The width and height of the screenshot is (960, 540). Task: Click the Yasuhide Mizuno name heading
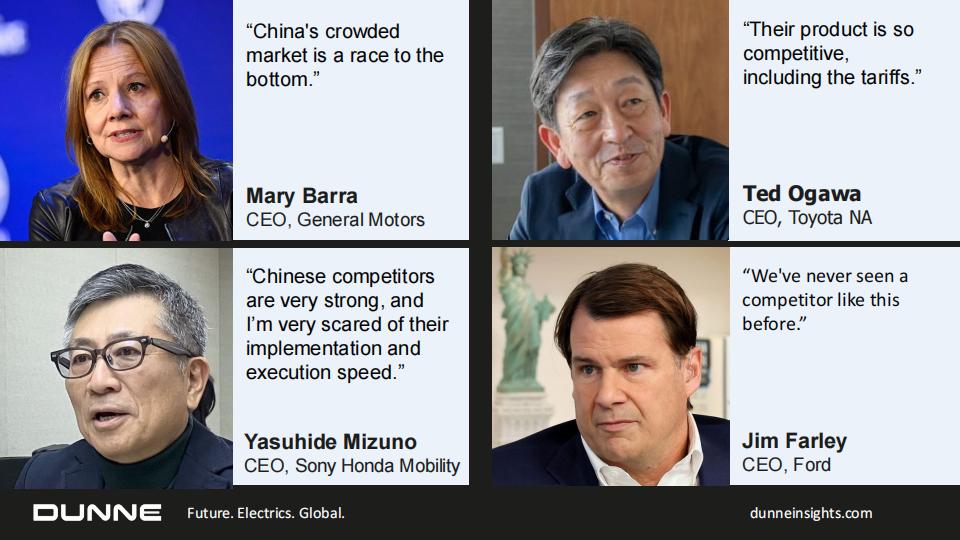pos(331,441)
